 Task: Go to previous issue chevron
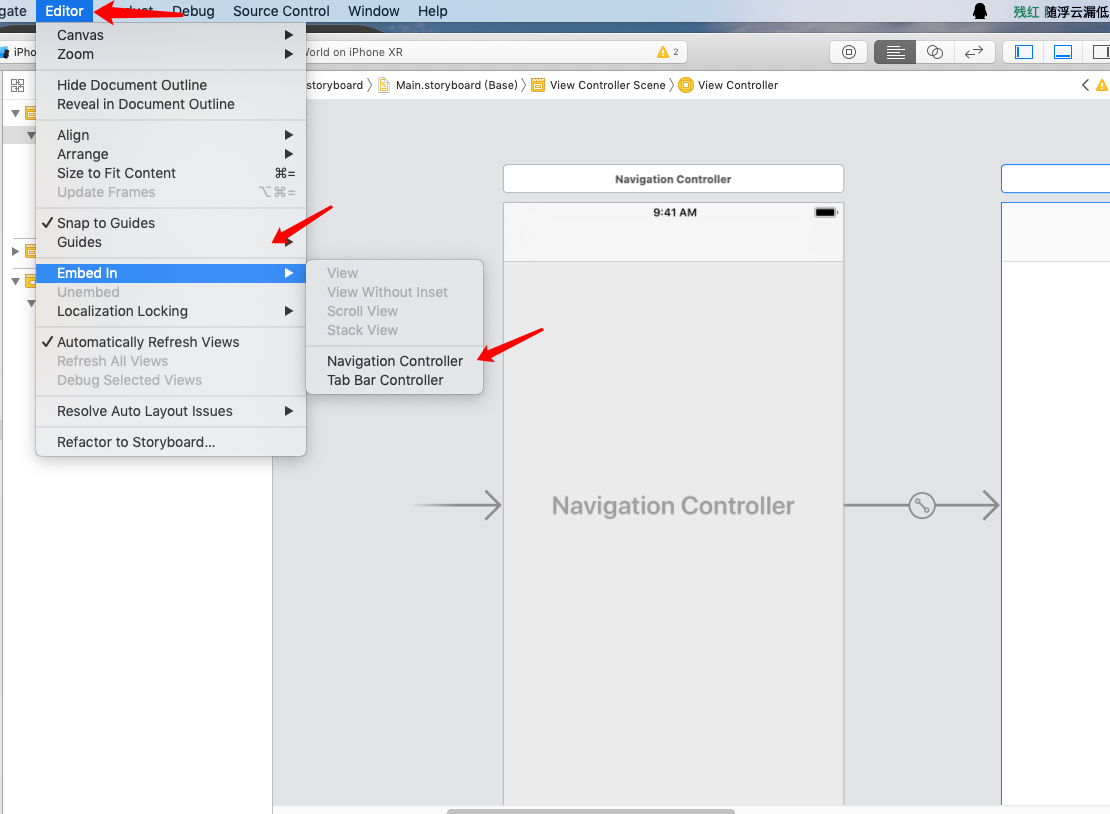pyautogui.click(x=1085, y=85)
